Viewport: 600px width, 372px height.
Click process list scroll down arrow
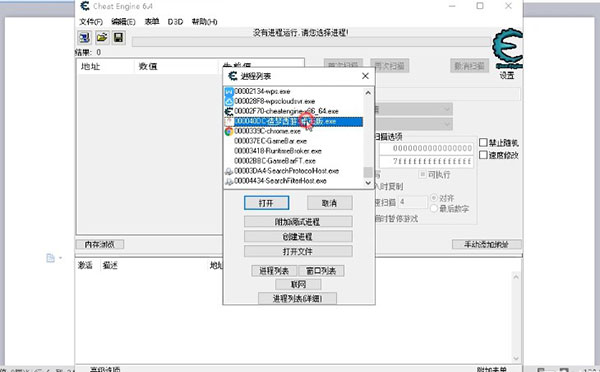[x=368, y=183]
